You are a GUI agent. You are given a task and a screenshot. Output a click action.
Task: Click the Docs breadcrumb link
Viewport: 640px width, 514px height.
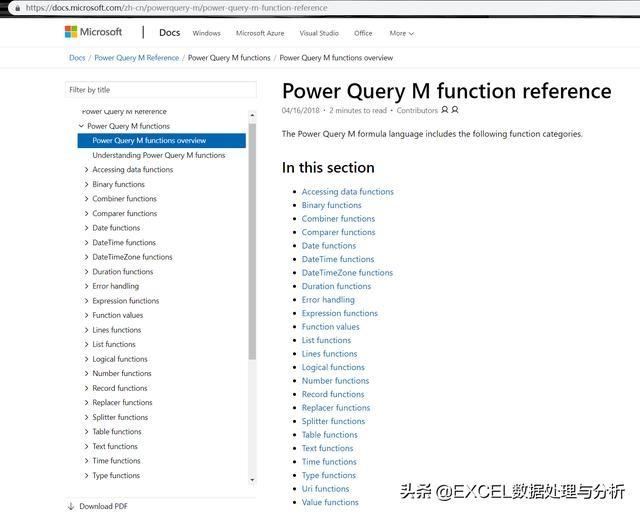tap(77, 58)
